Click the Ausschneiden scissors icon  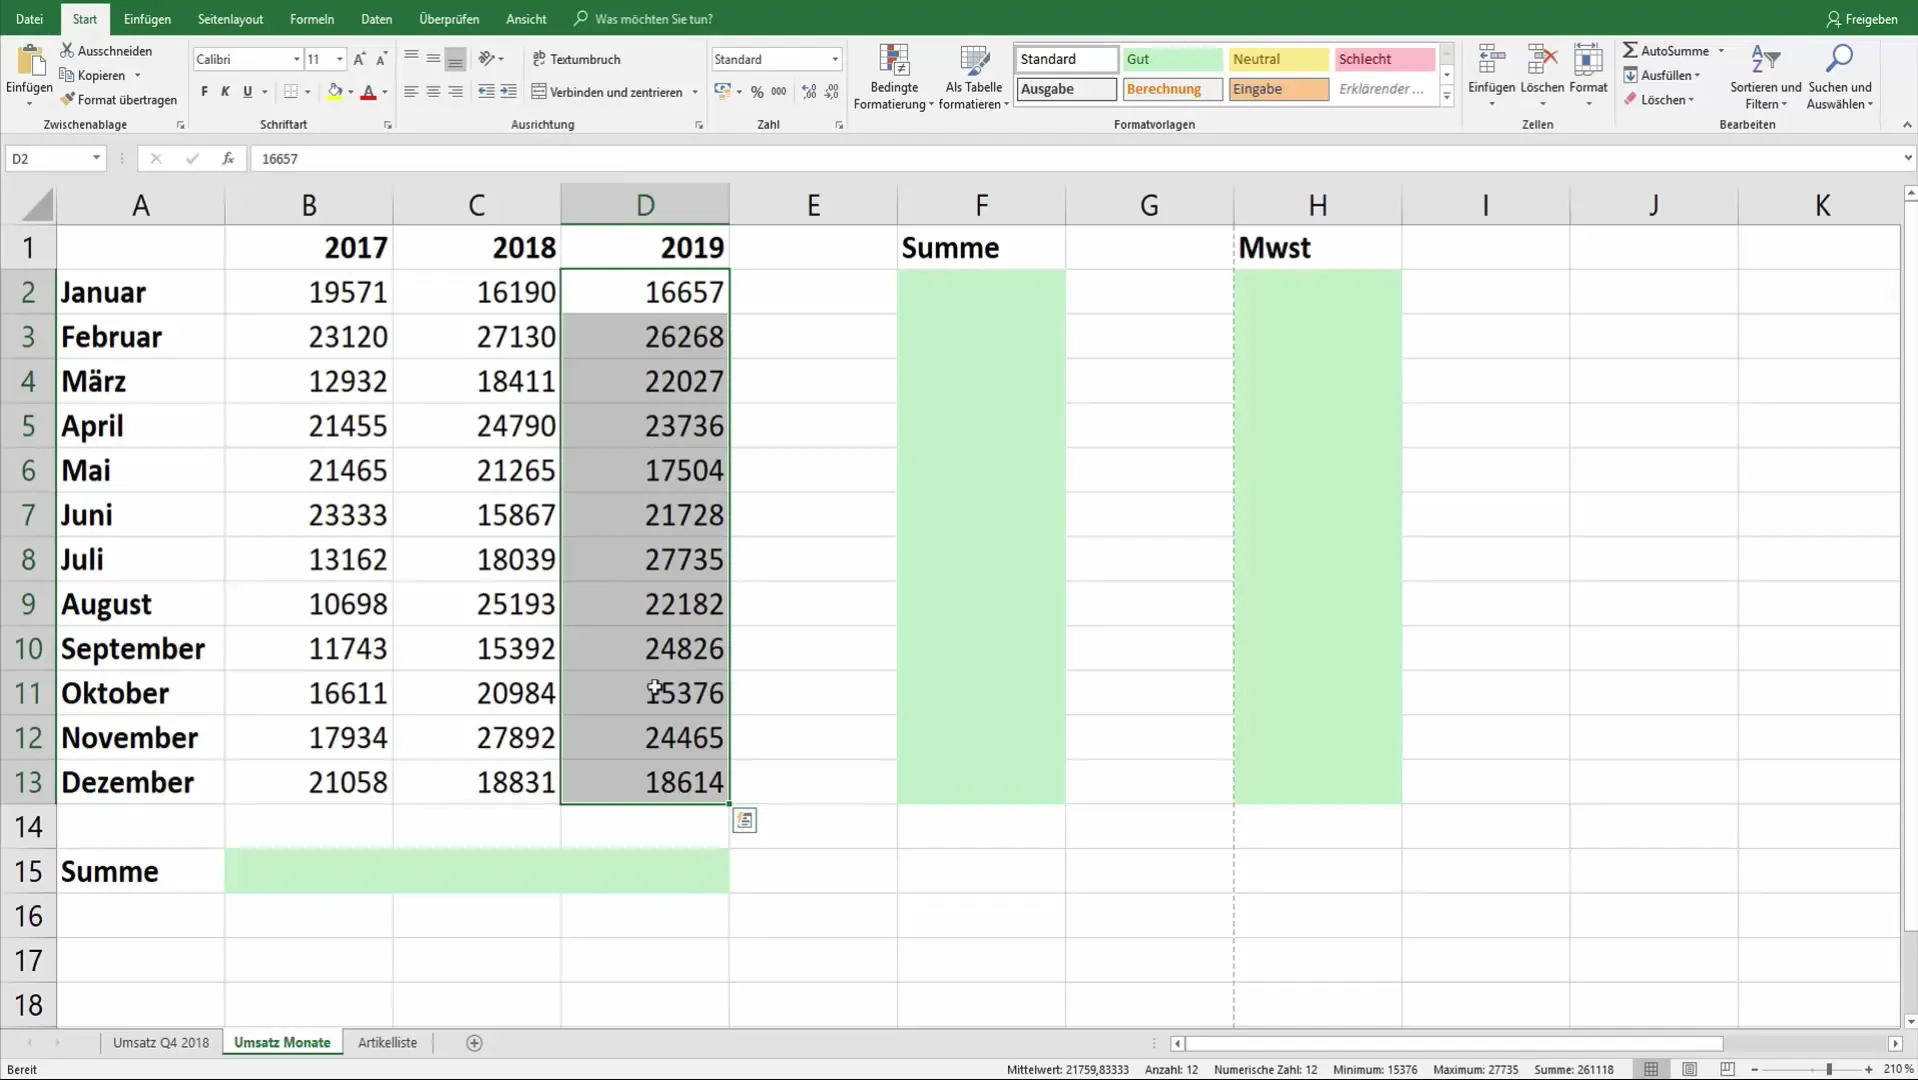pyautogui.click(x=67, y=50)
